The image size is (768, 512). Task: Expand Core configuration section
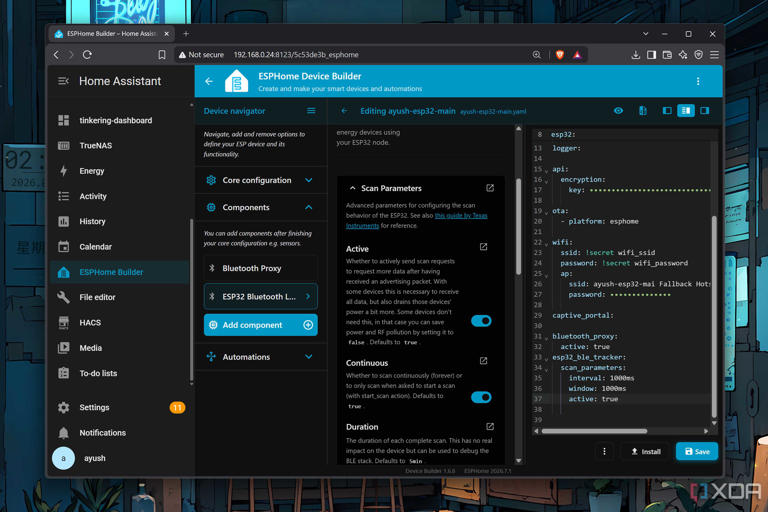point(261,180)
